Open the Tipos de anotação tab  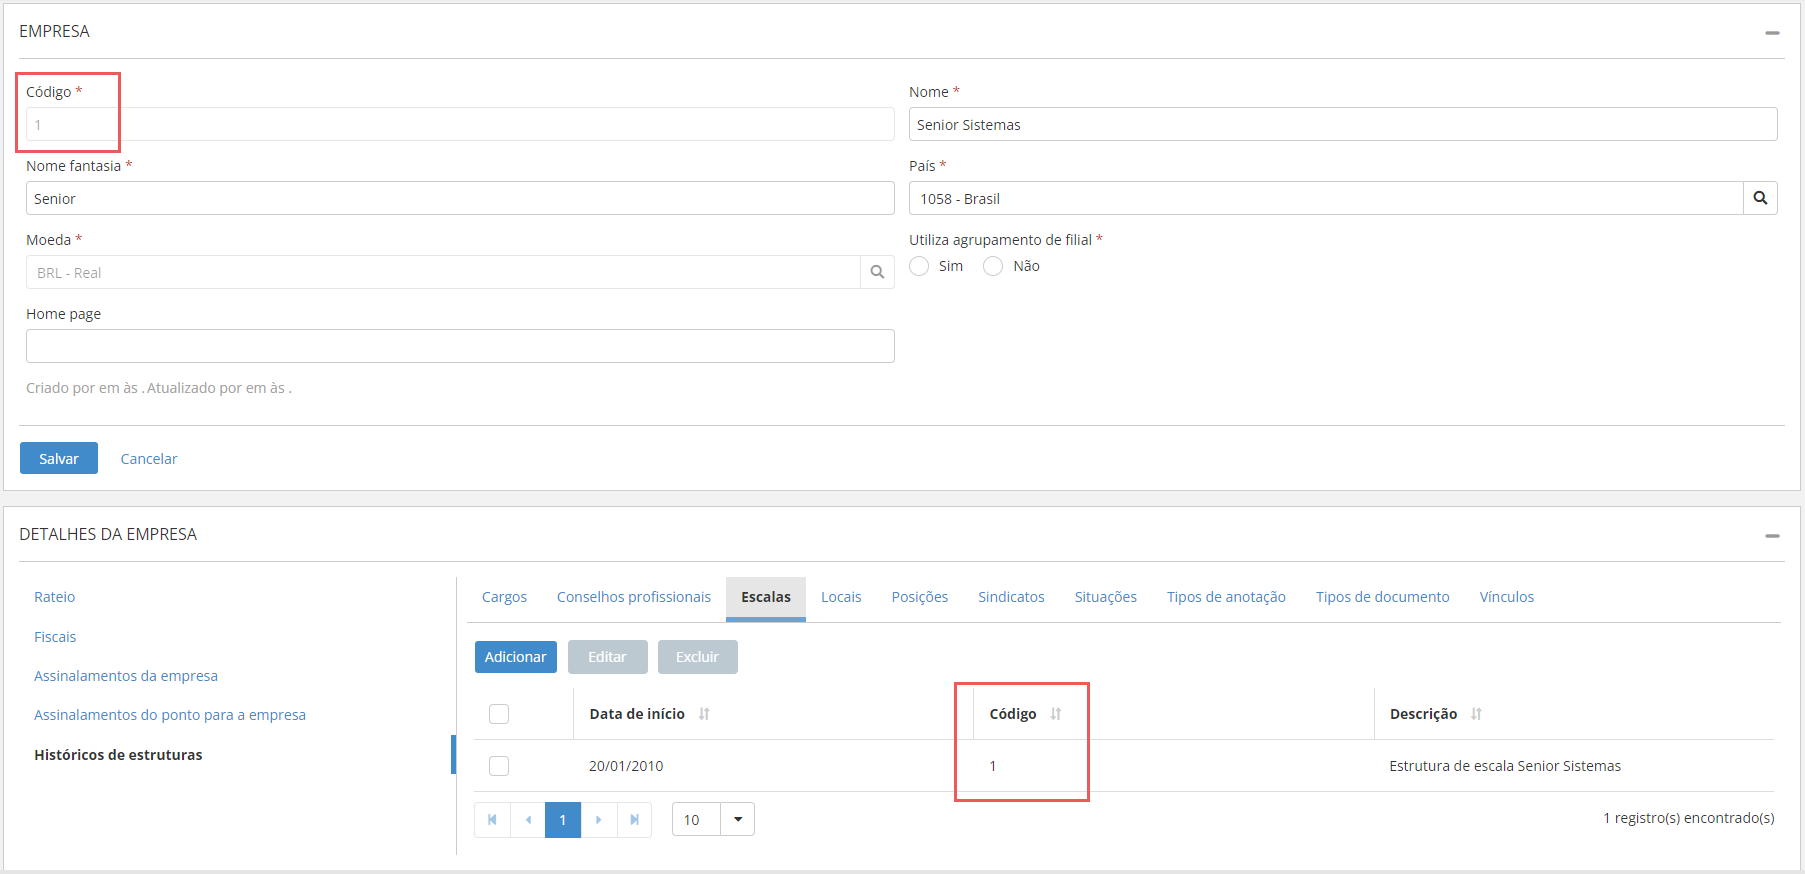[x=1226, y=597]
